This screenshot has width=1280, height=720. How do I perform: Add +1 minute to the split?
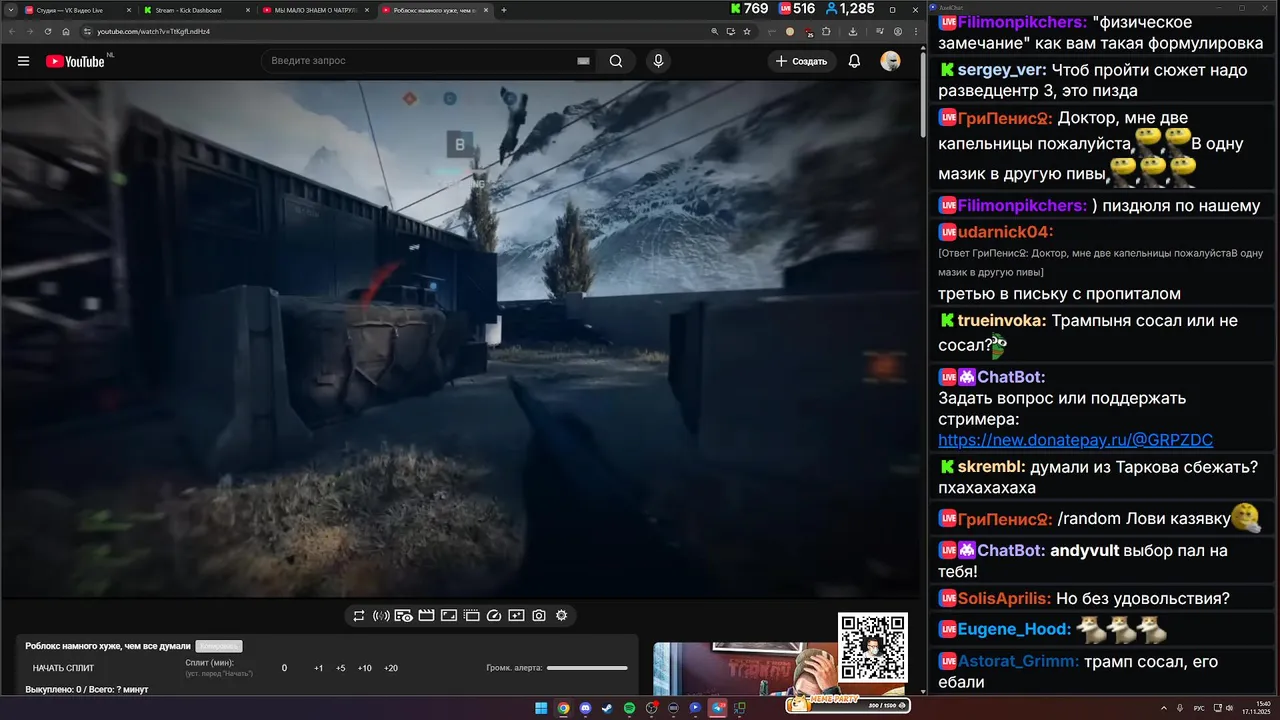pyautogui.click(x=318, y=668)
